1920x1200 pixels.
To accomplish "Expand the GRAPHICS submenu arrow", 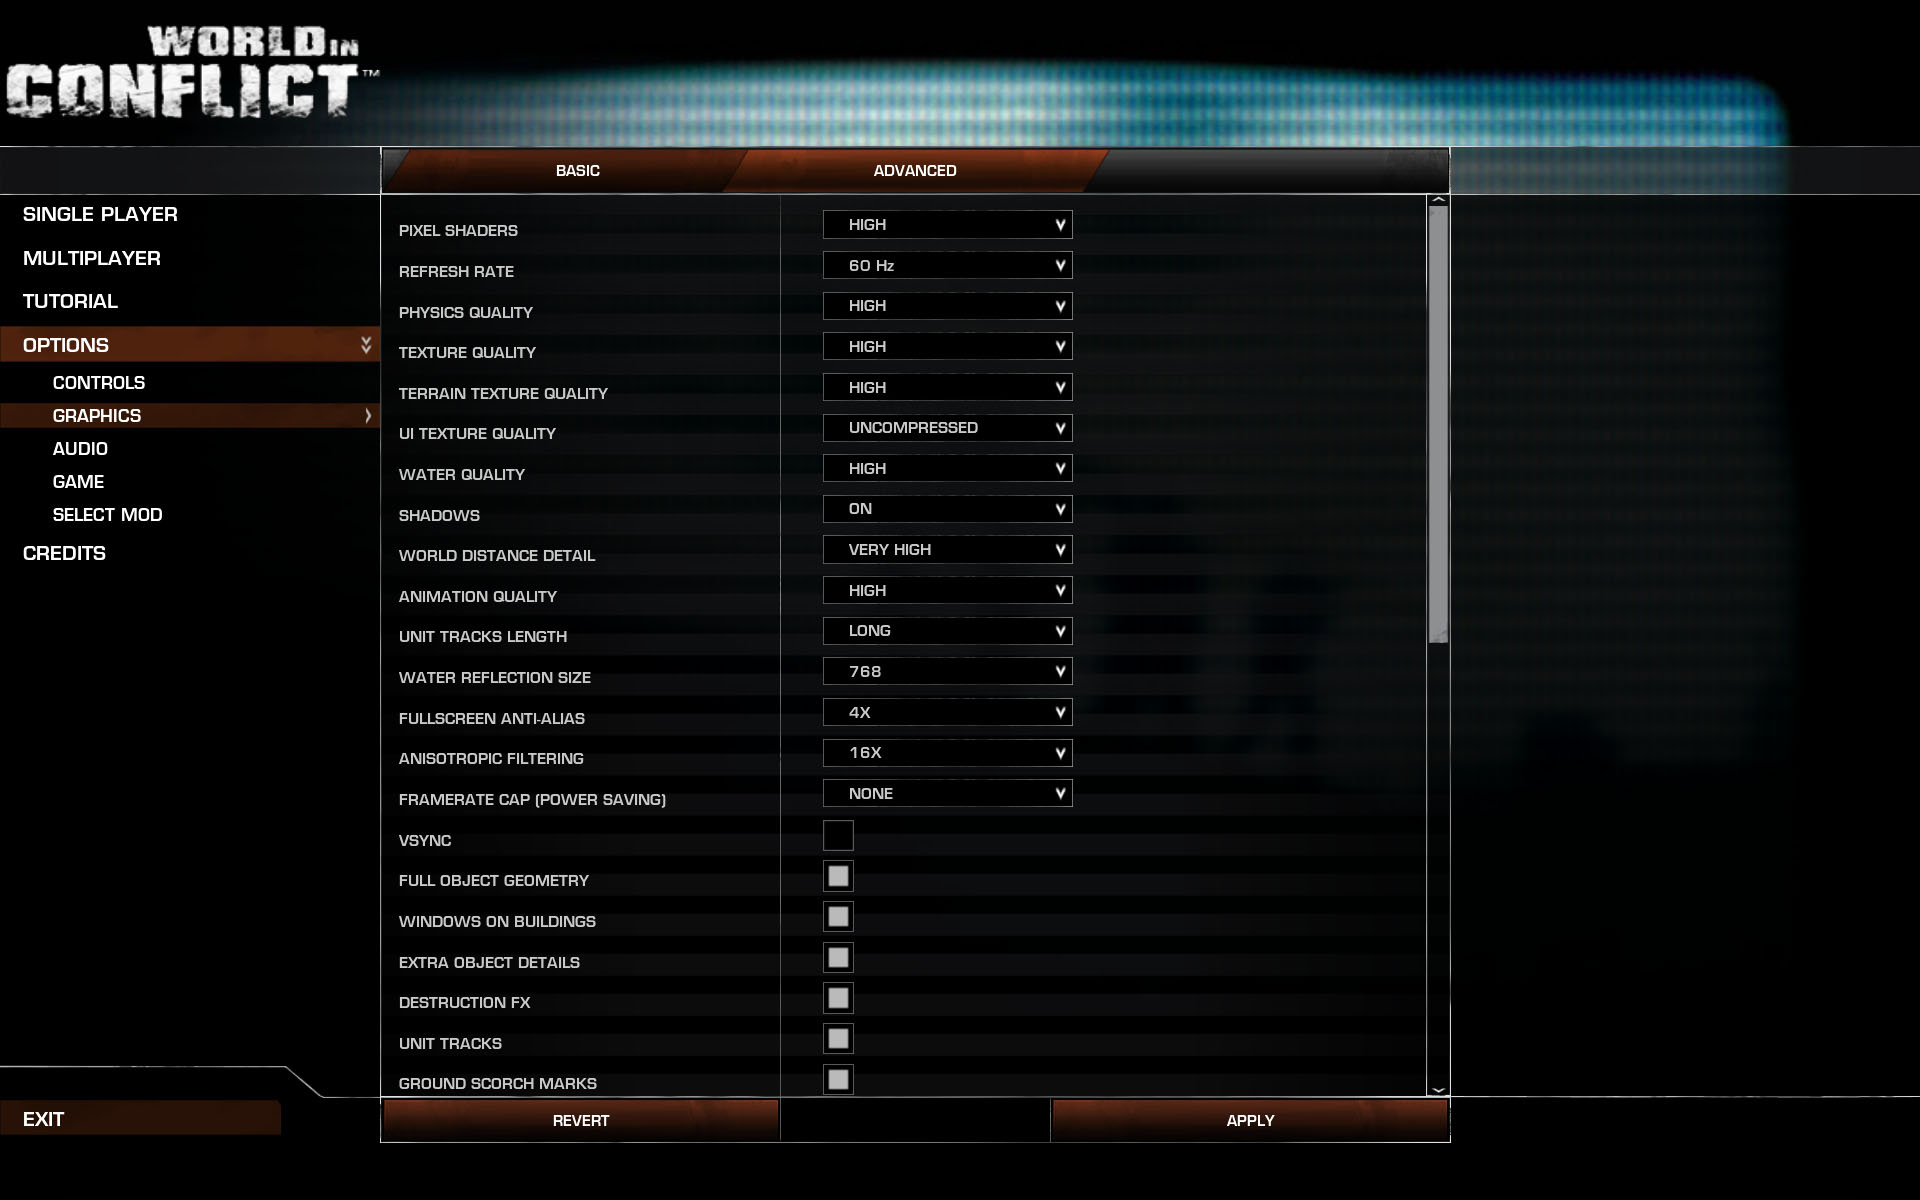I will 364,415.
